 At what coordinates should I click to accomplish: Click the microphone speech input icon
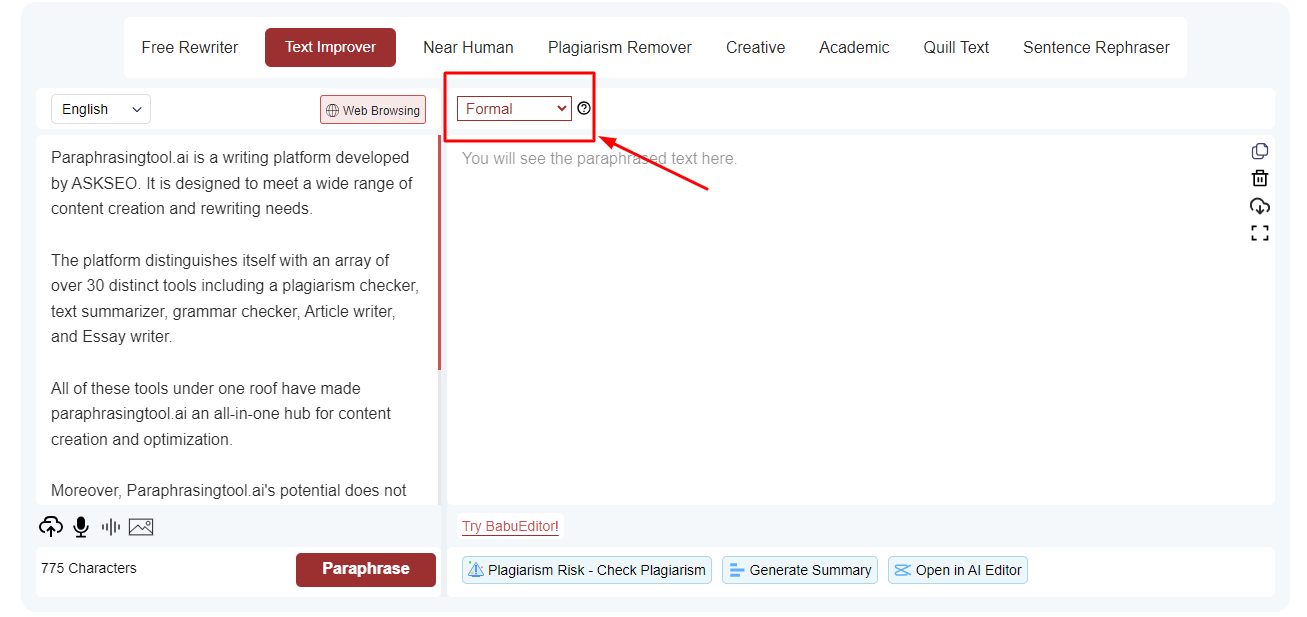pos(81,527)
